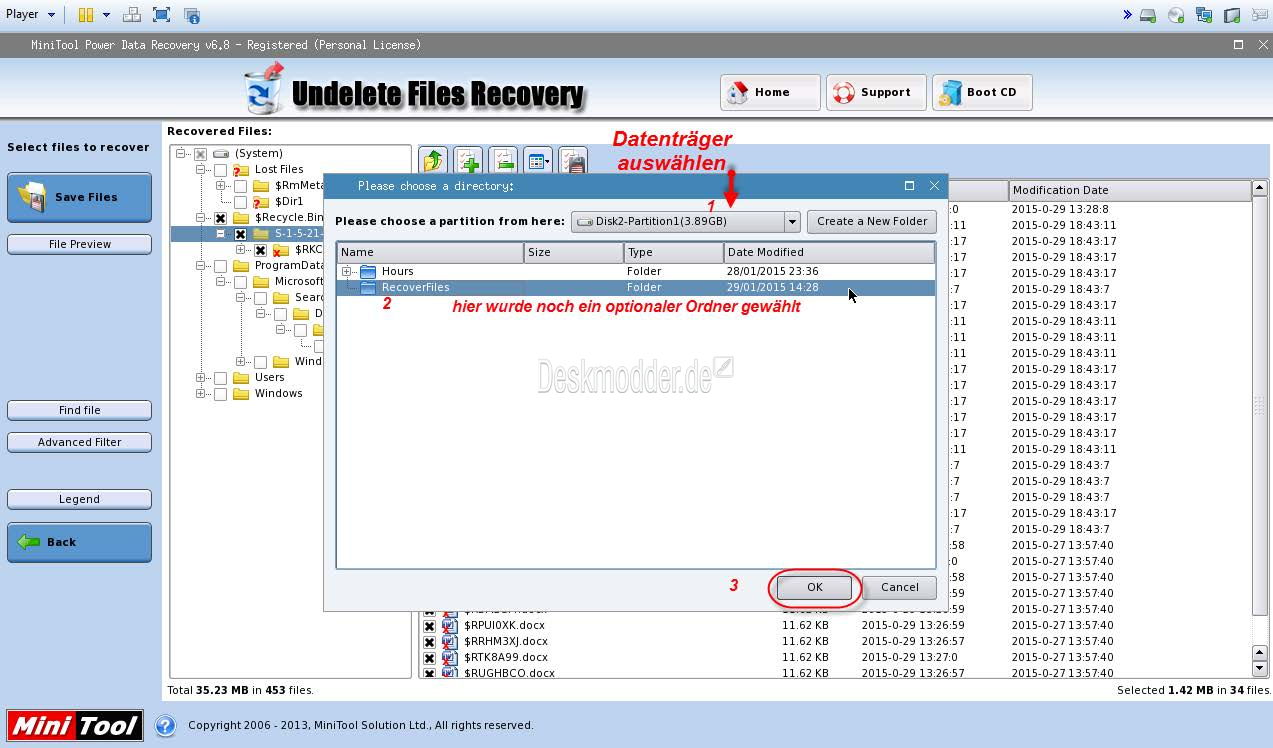Click the VMware printer device icon
The height and width of the screenshot is (748, 1273).
tap(1232, 15)
